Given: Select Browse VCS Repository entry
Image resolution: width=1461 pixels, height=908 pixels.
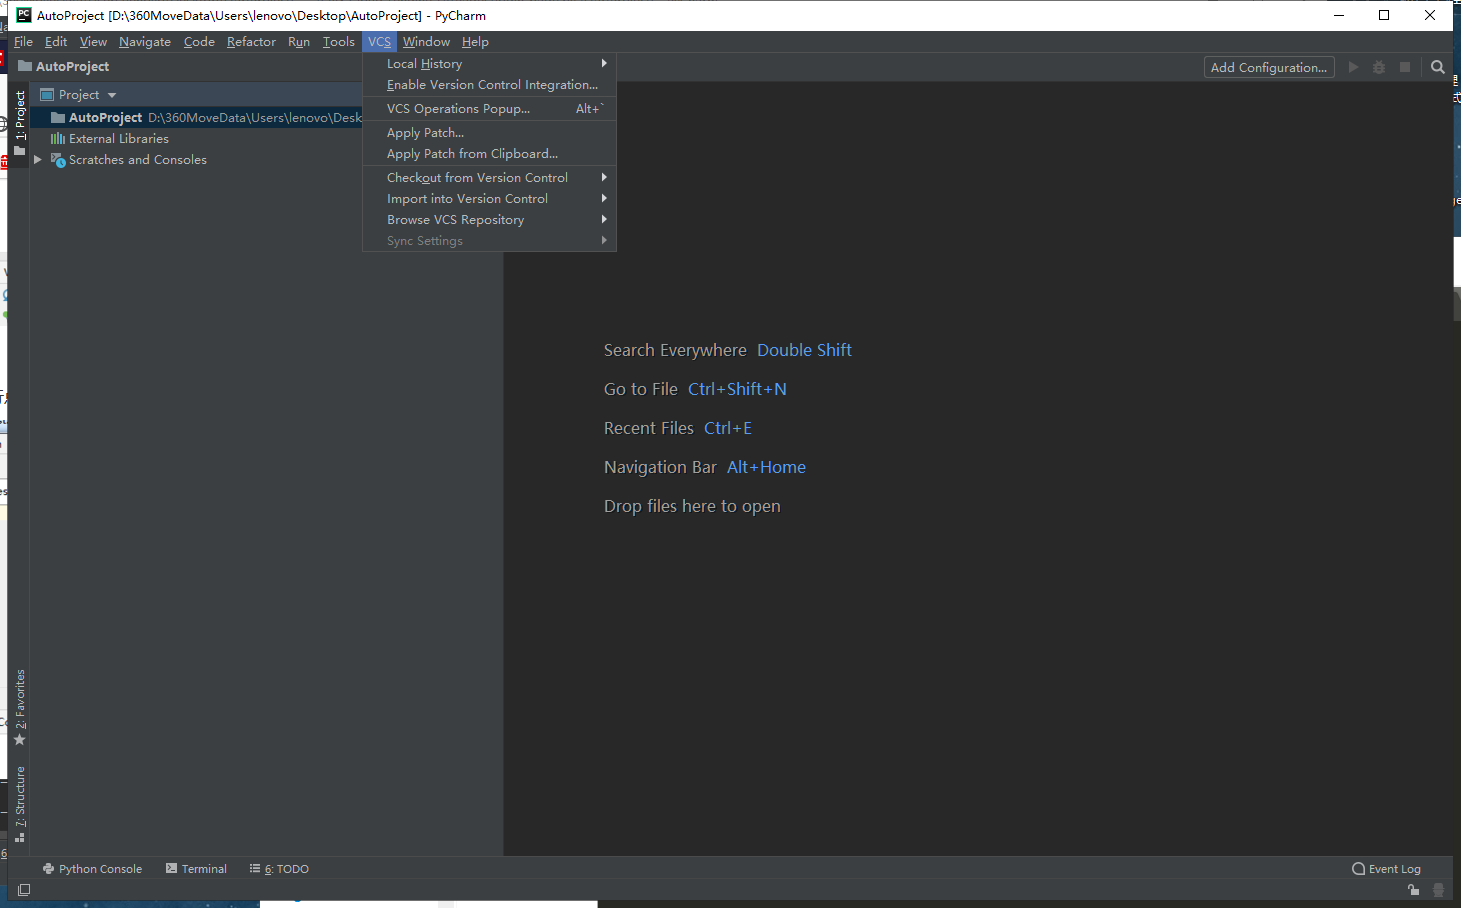Looking at the screenshot, I should (489, 219).
